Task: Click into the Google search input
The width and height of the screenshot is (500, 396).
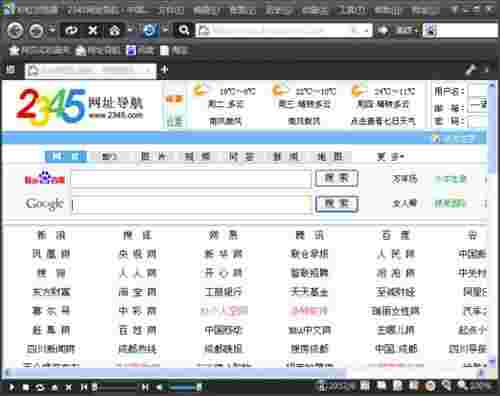Action: coord(191,204)
